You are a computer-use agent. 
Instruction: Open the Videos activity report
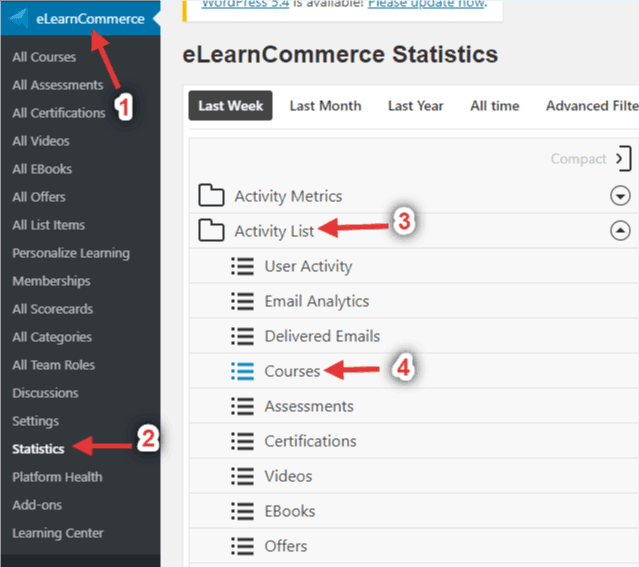click(288, 476)
